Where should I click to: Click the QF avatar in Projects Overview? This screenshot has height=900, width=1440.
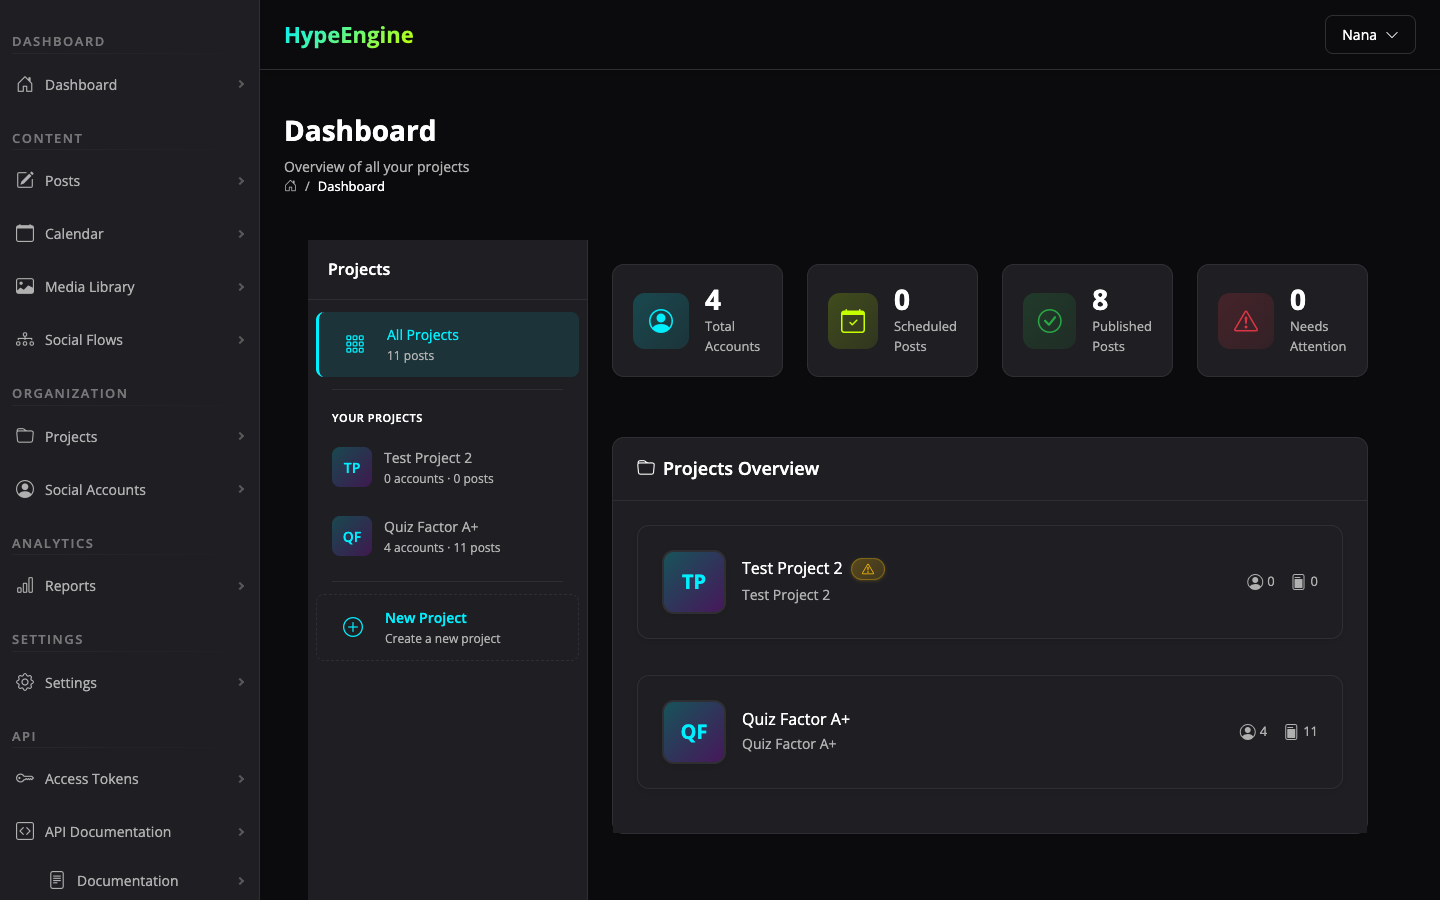point(694,732)
